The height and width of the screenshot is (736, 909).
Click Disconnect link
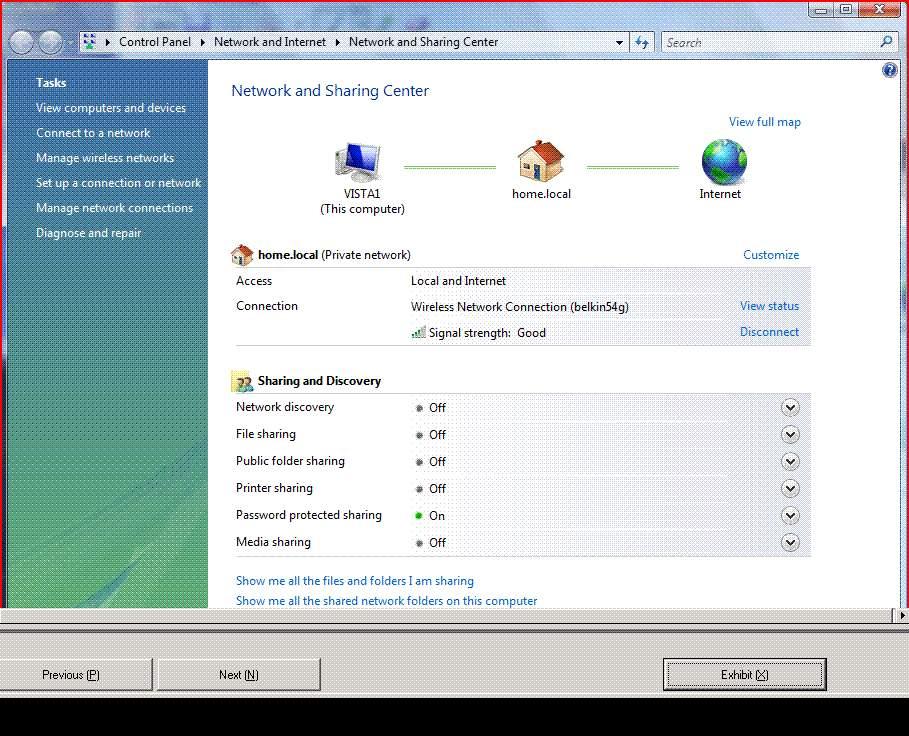pyautogui.click(x=769, y=332)
